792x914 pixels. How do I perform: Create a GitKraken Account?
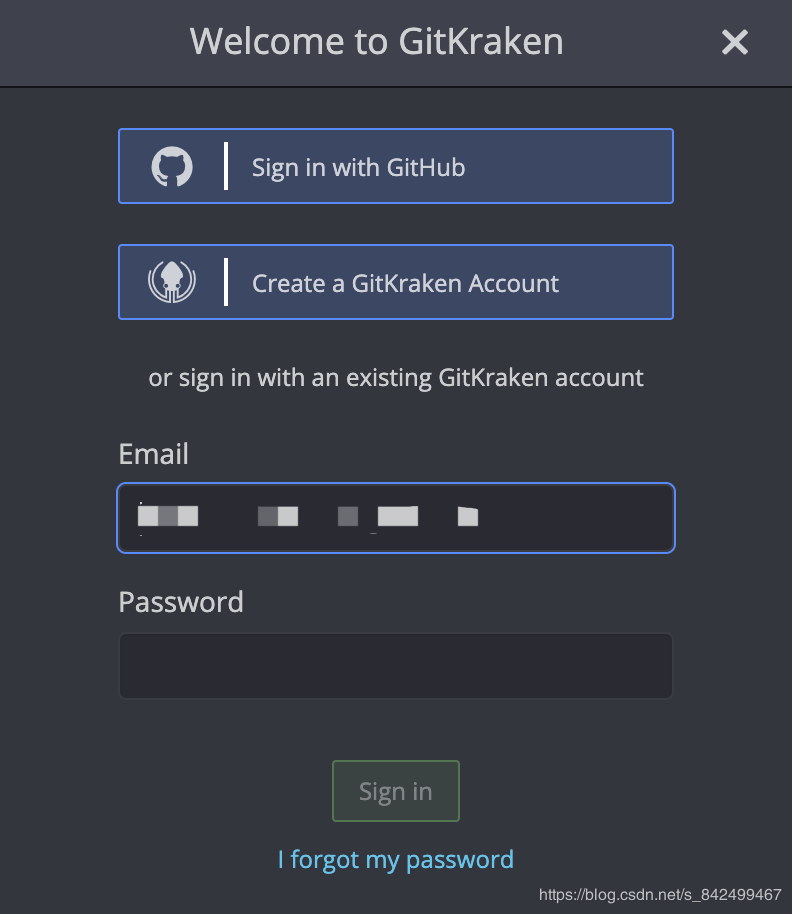tap(396, 282)
